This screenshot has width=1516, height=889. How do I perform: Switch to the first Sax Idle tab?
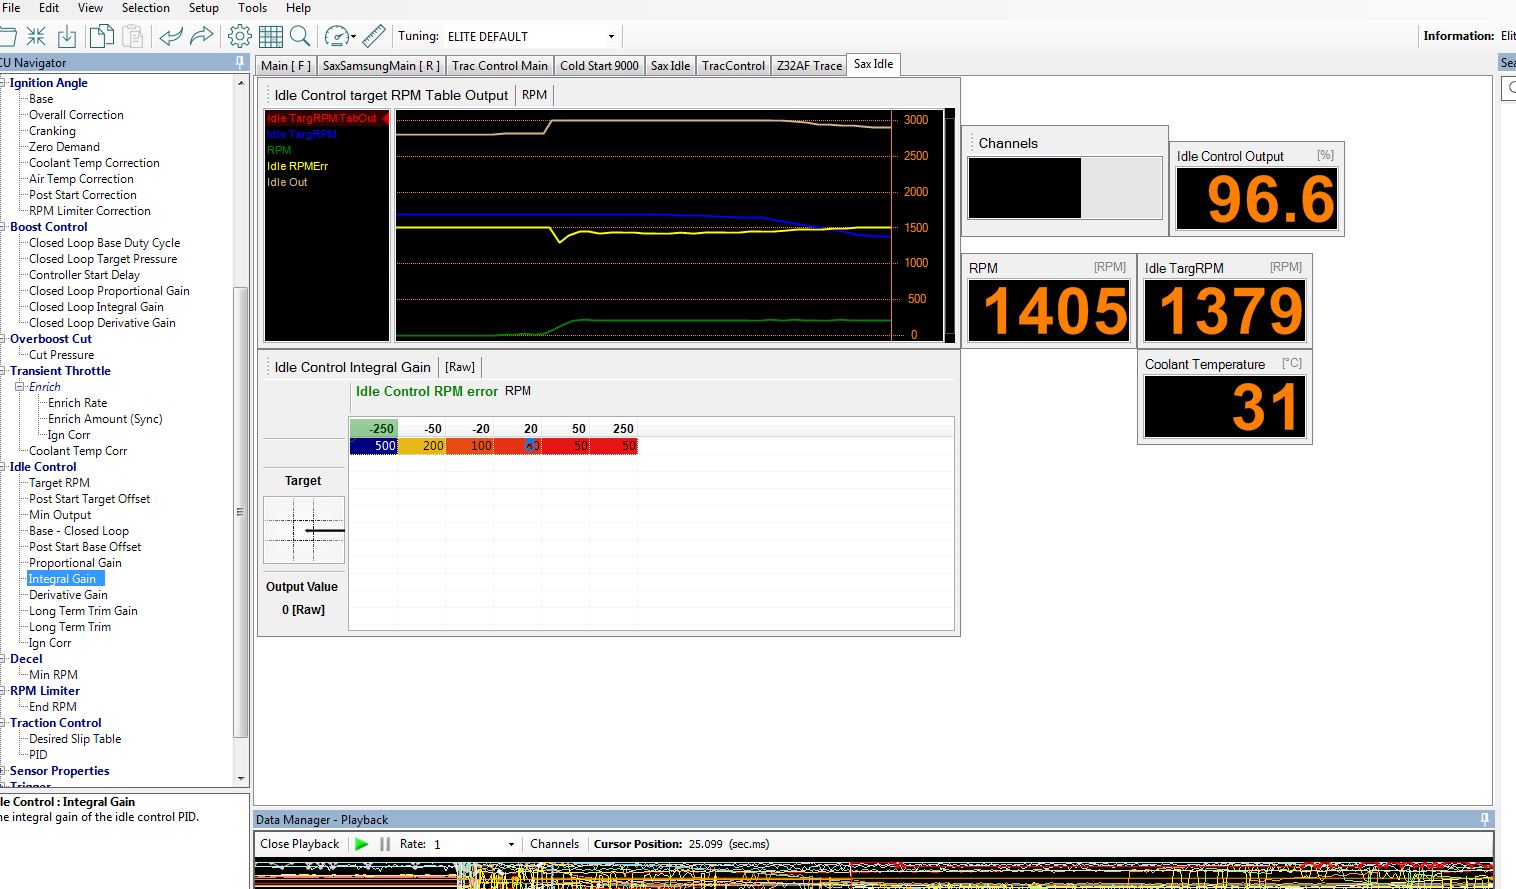pyautogui.click(x=670, y=66)
